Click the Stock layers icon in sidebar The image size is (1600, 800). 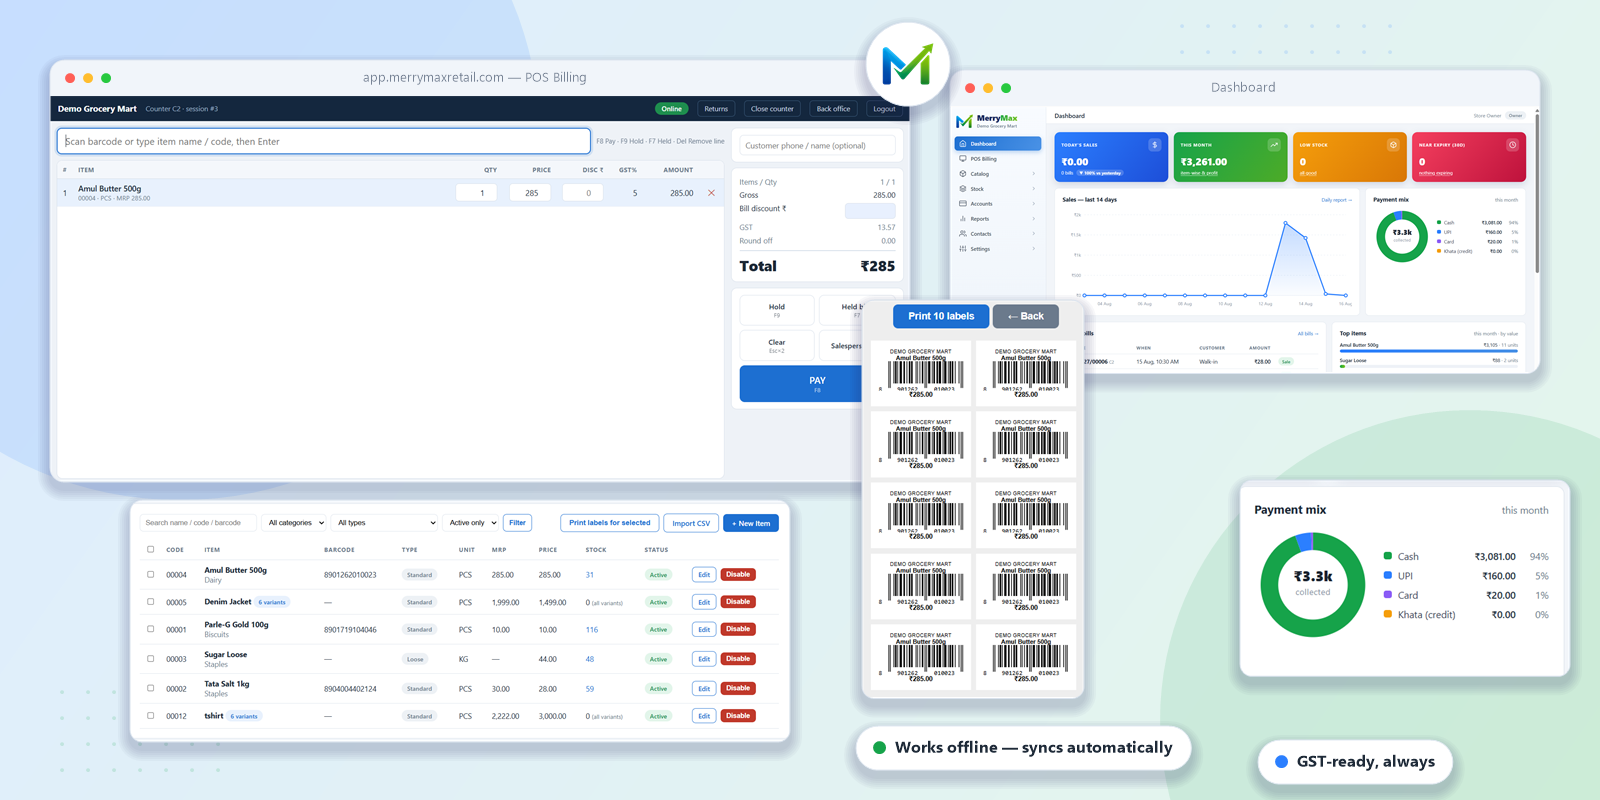[963, 189]
